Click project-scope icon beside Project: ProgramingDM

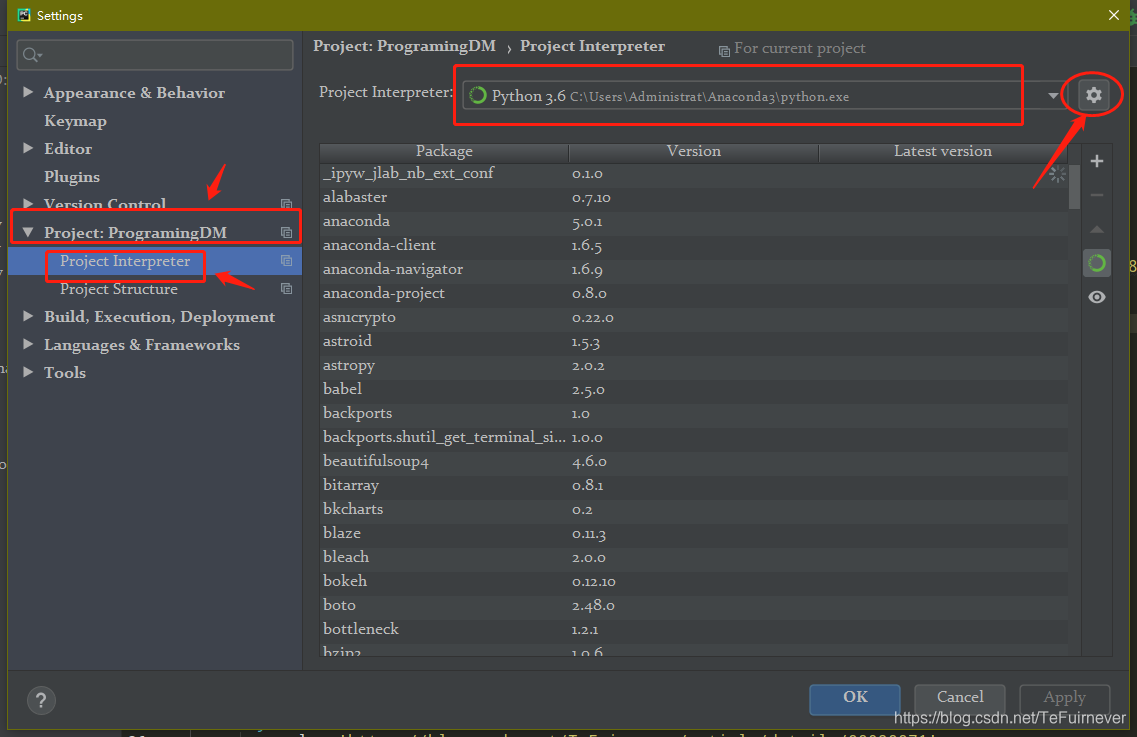(x=286, y=232)
